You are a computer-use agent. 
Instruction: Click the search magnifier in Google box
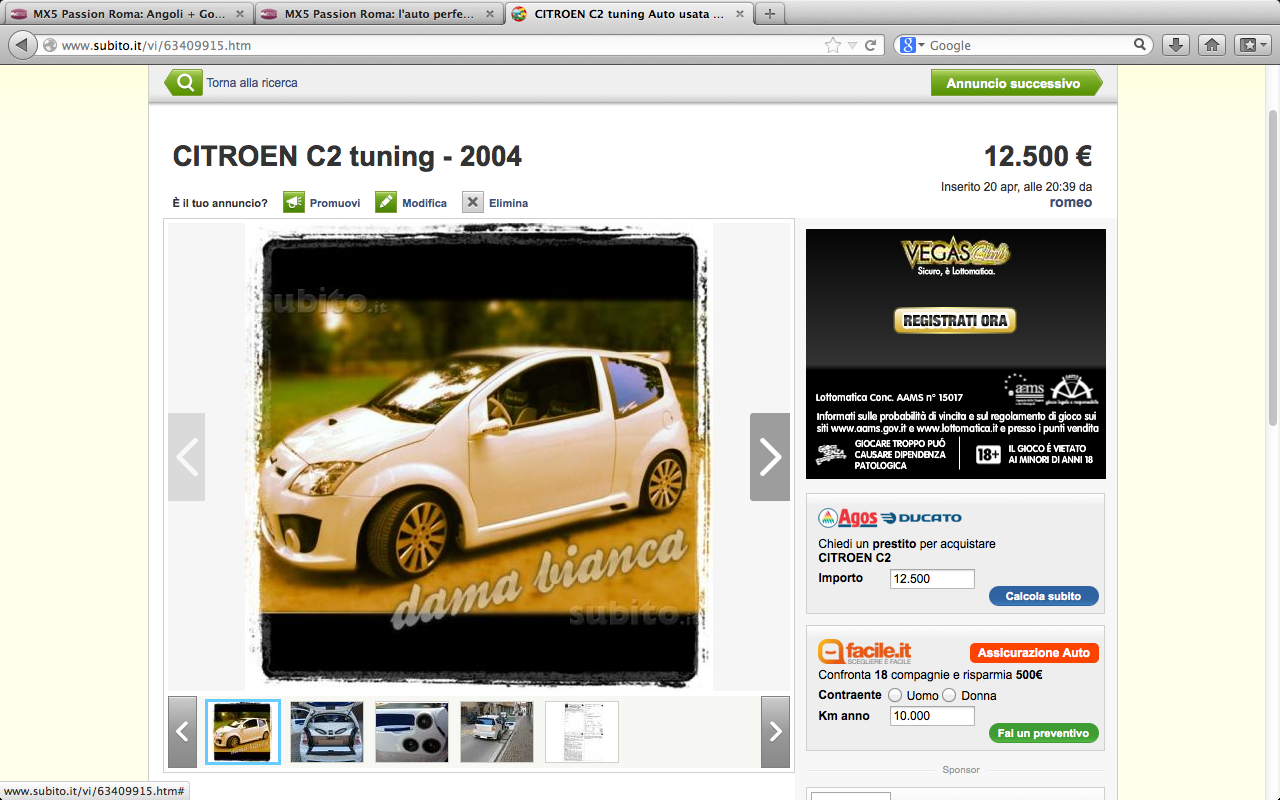click(1140, 45)
